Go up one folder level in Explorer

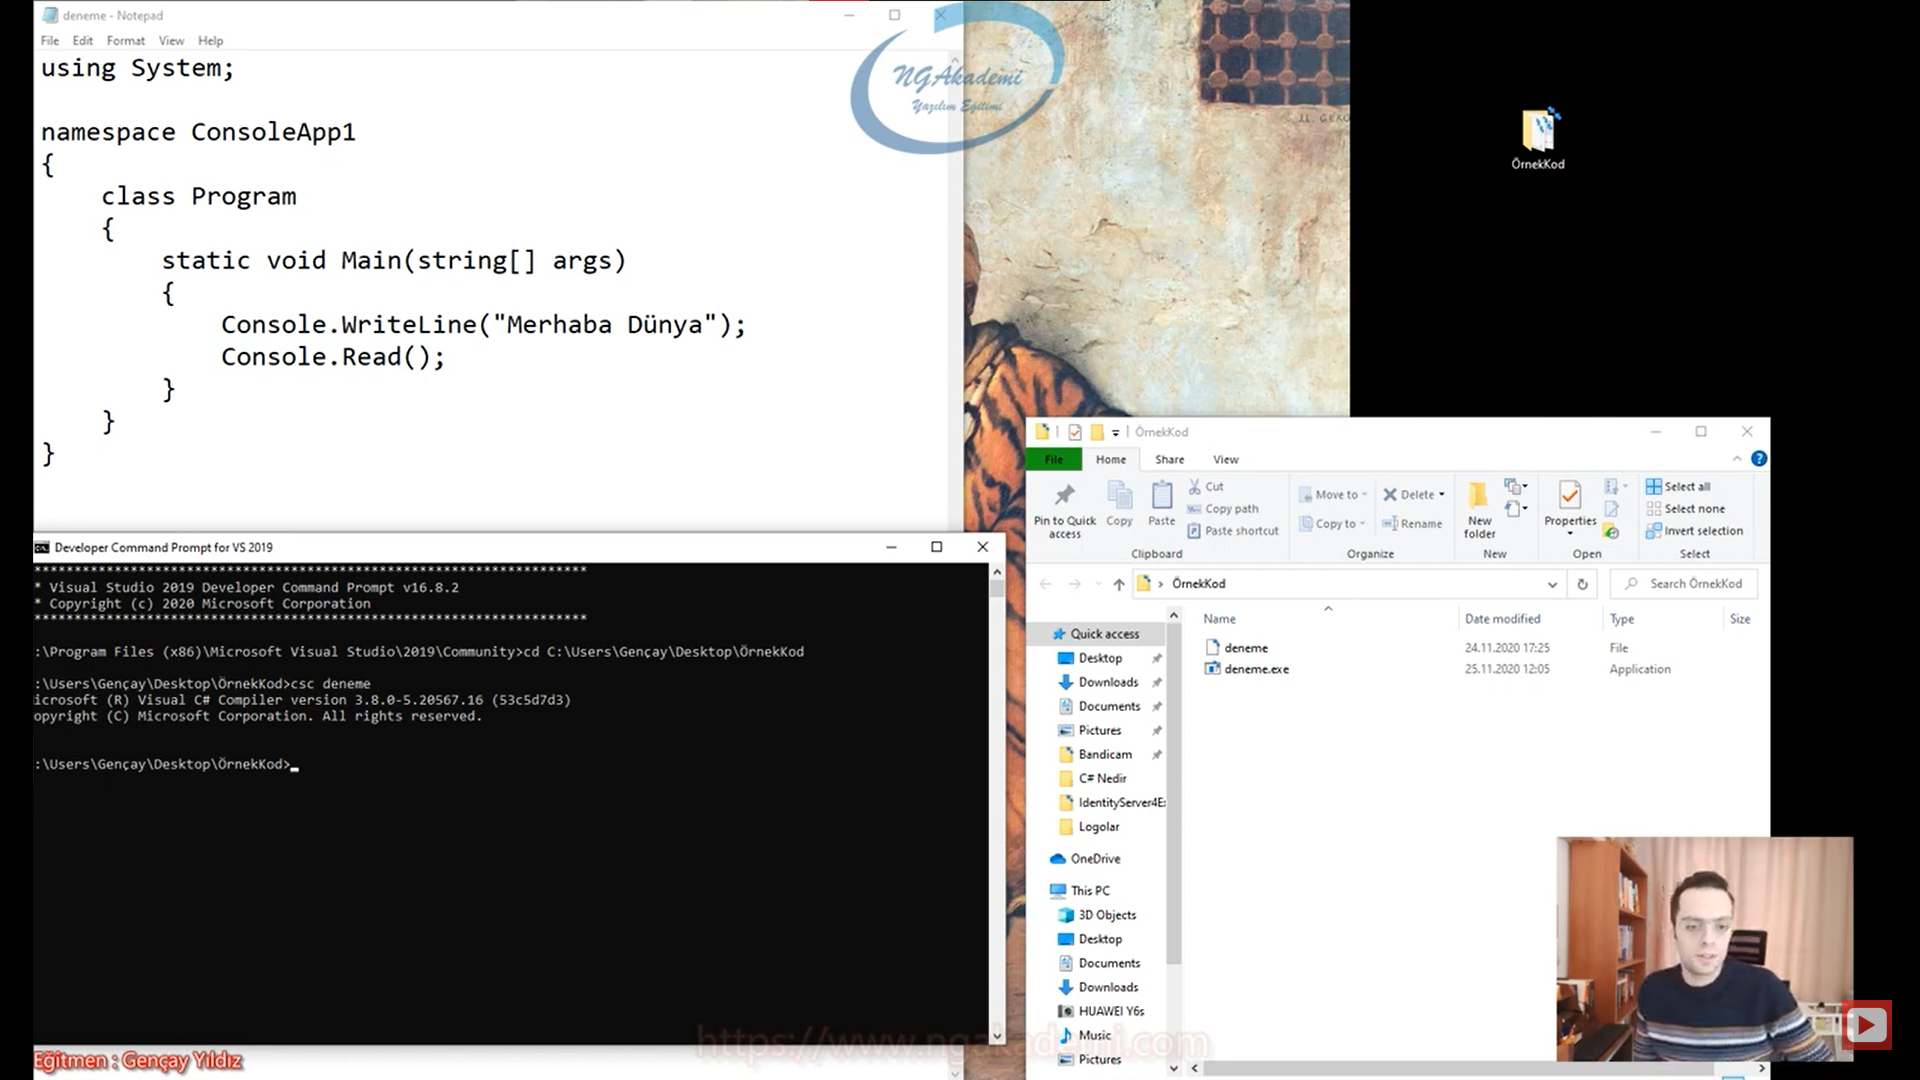[x=1118, y=584]
